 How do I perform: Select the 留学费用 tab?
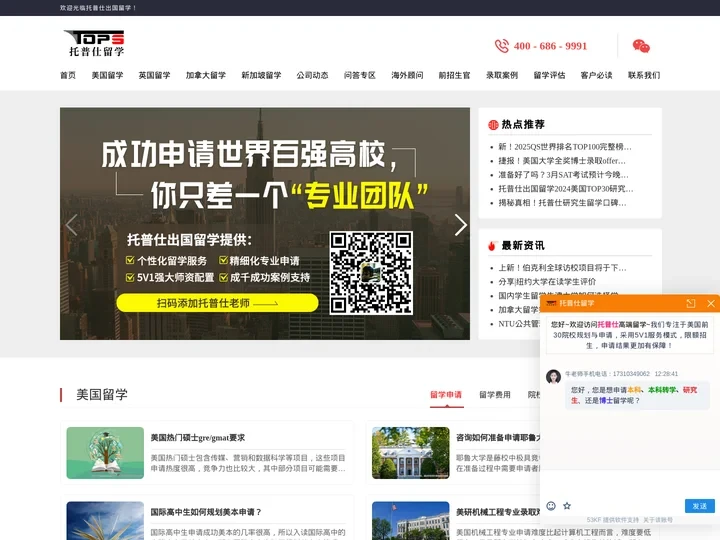pyautogui.click(x=495, y=395)
